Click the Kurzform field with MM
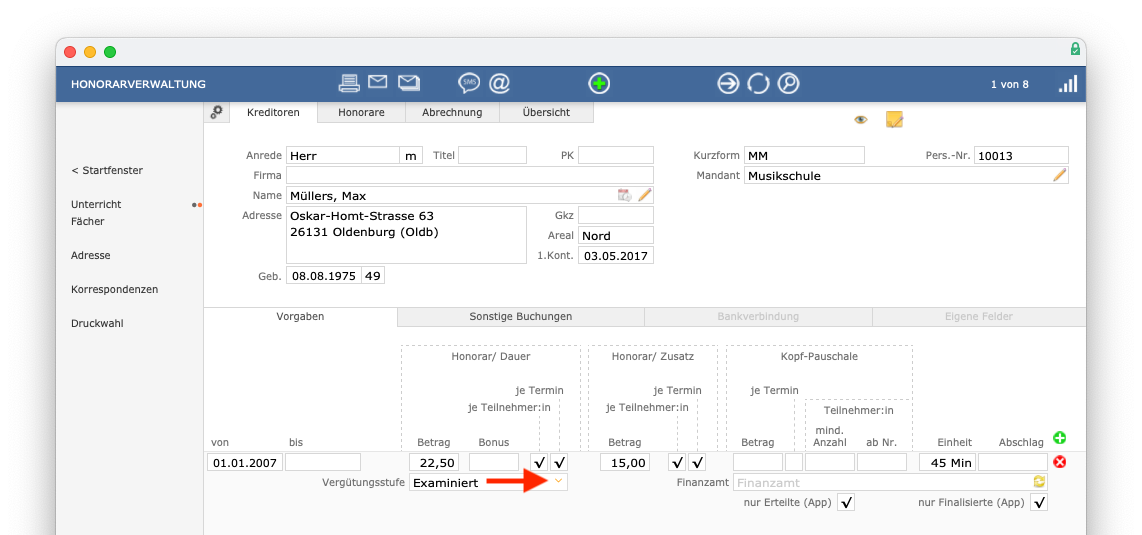The width and height of the screenshot is (1142, 535). (804, 155)
